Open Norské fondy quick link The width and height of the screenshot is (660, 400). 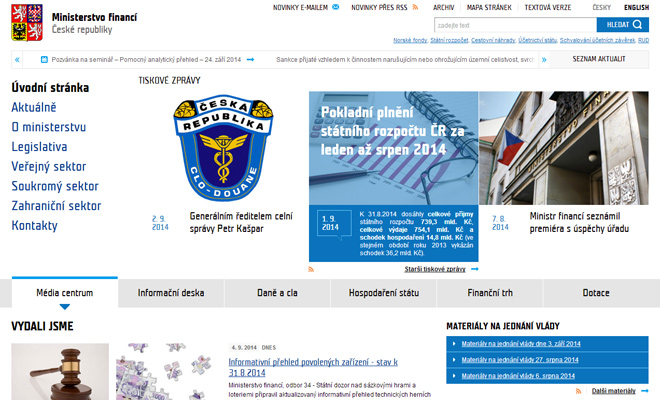(x=410, y=40)
